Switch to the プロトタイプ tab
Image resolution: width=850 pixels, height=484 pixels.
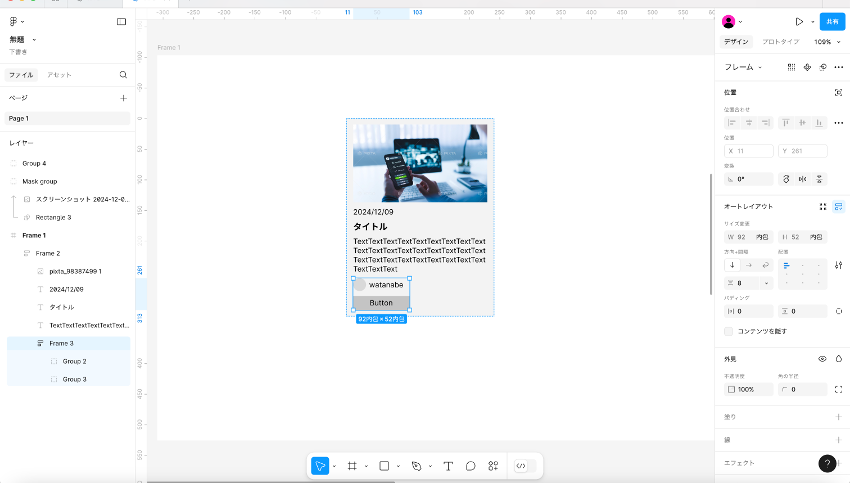pos(780,42)
